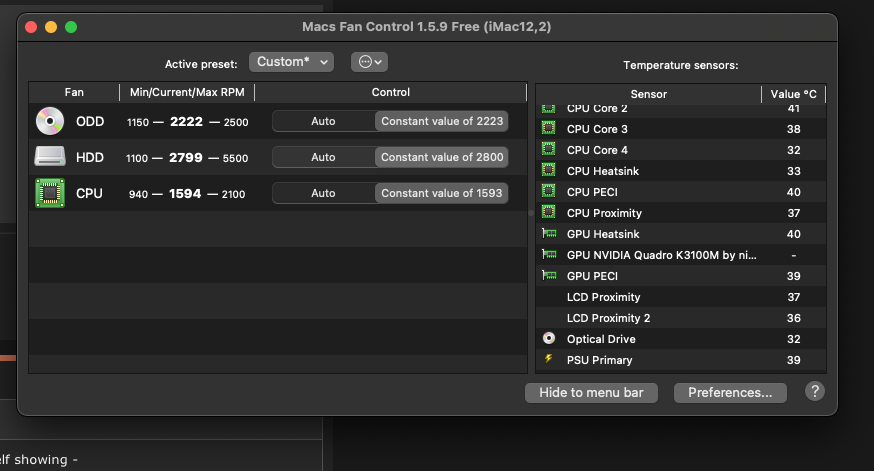The height and width of the screenshot is (471, 874).
Task: Click the HDD fan name label
Action: click(90, 158)
